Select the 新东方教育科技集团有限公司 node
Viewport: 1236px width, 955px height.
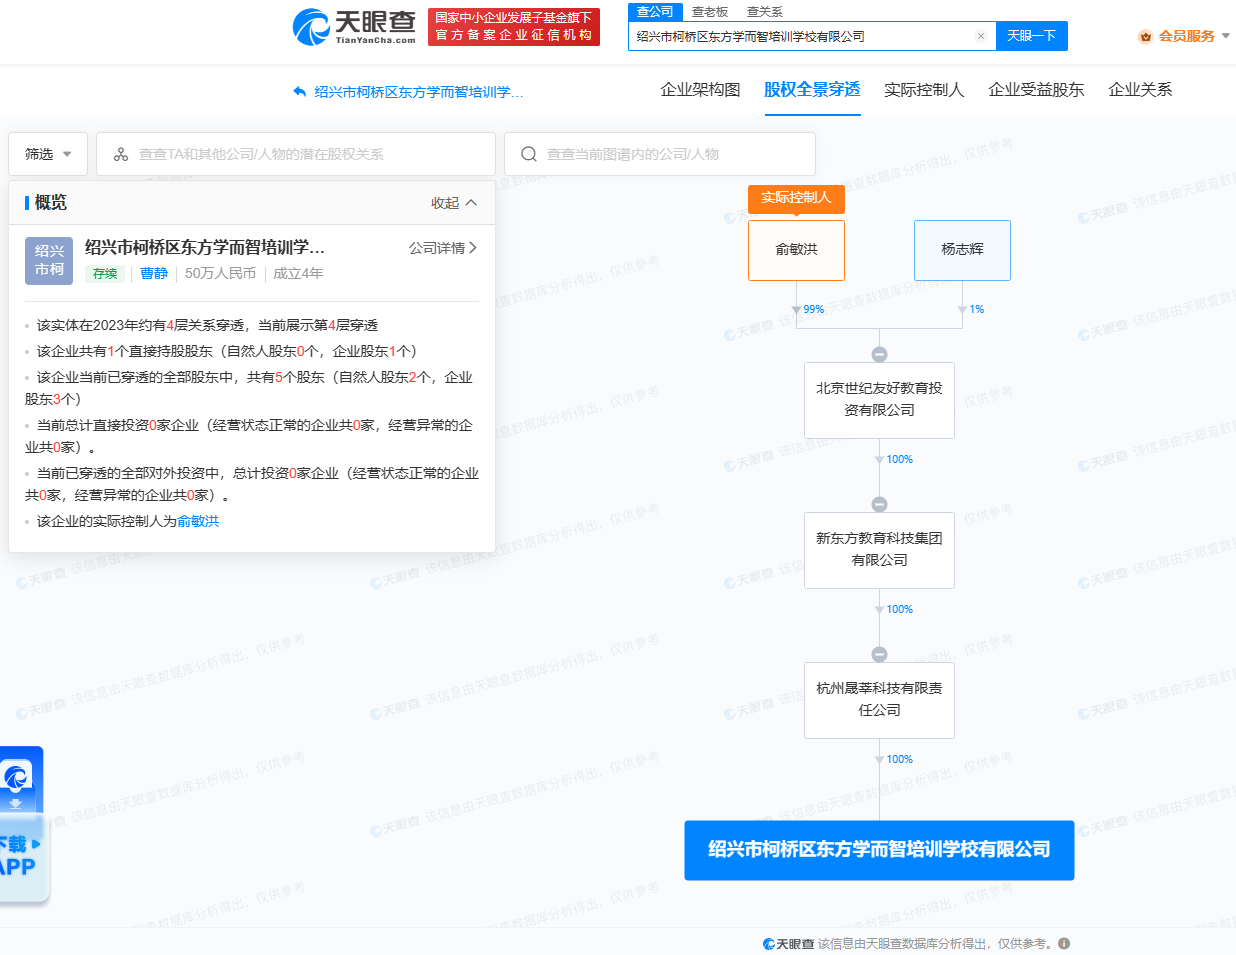tap(880, 550)
